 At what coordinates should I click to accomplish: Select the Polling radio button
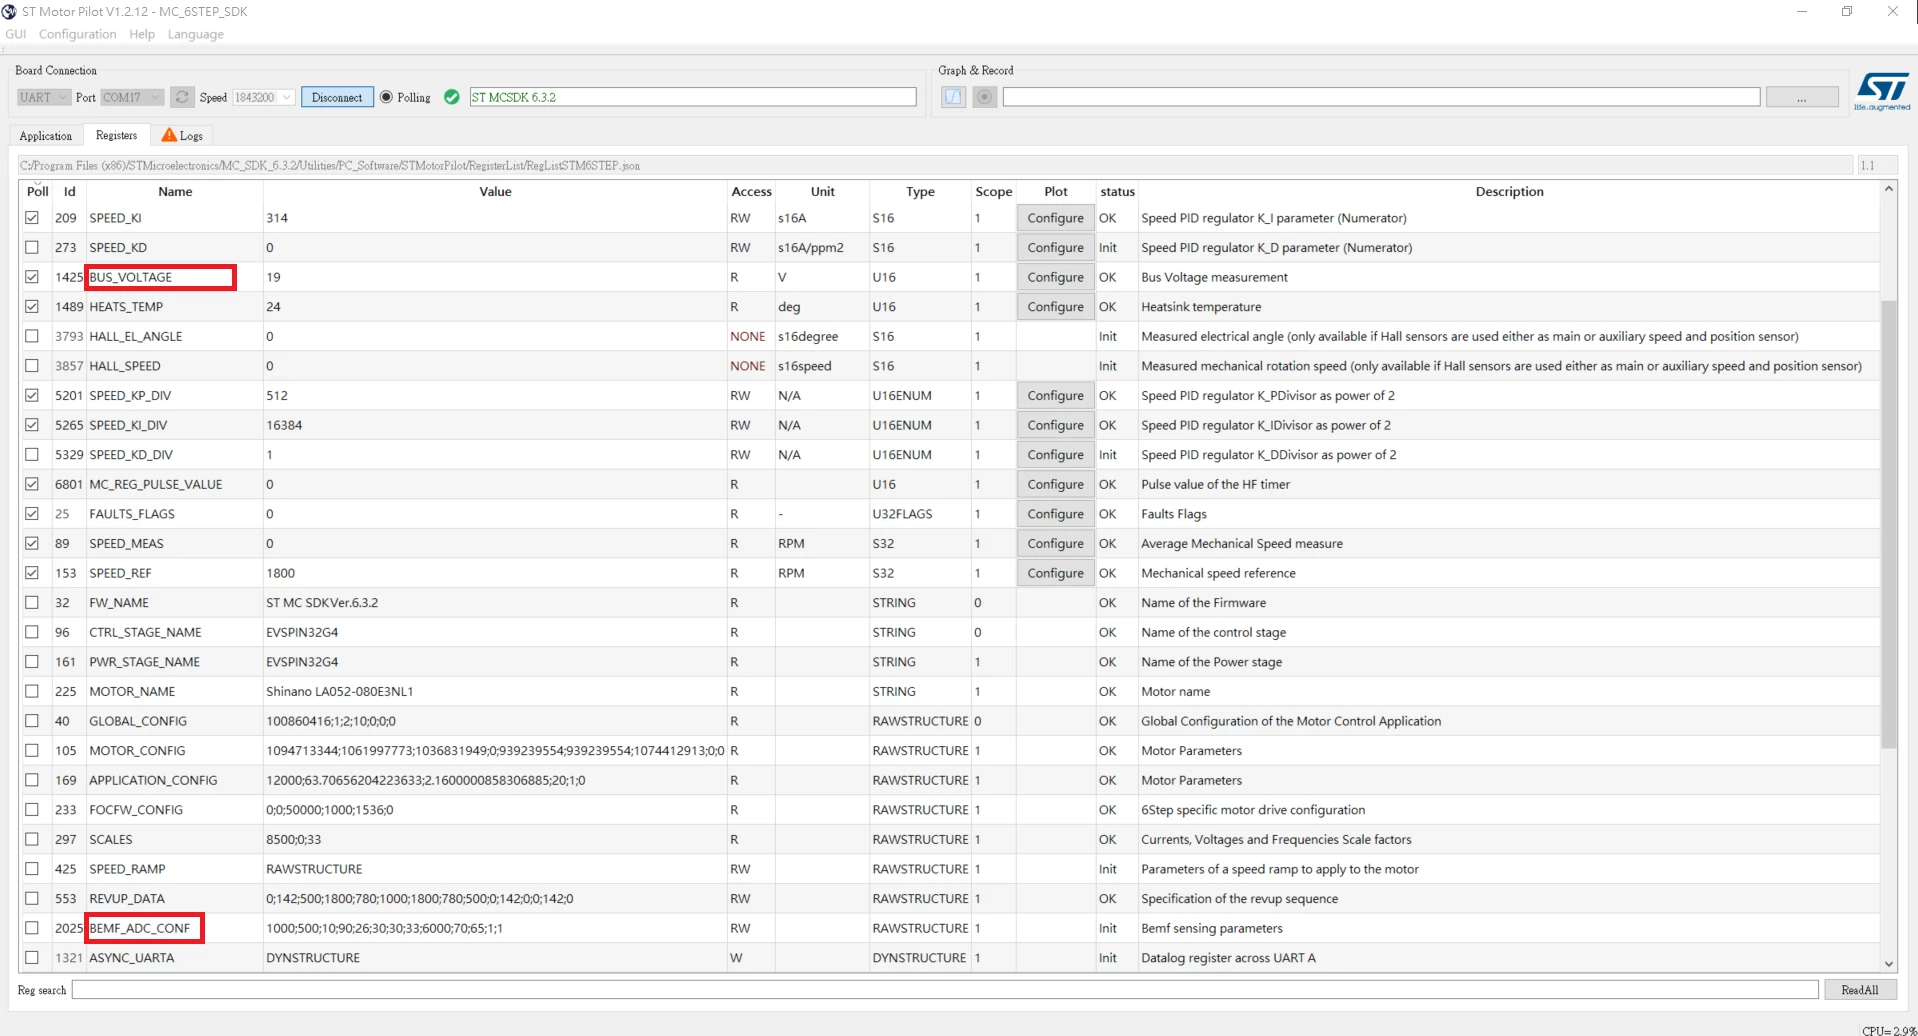386,97
